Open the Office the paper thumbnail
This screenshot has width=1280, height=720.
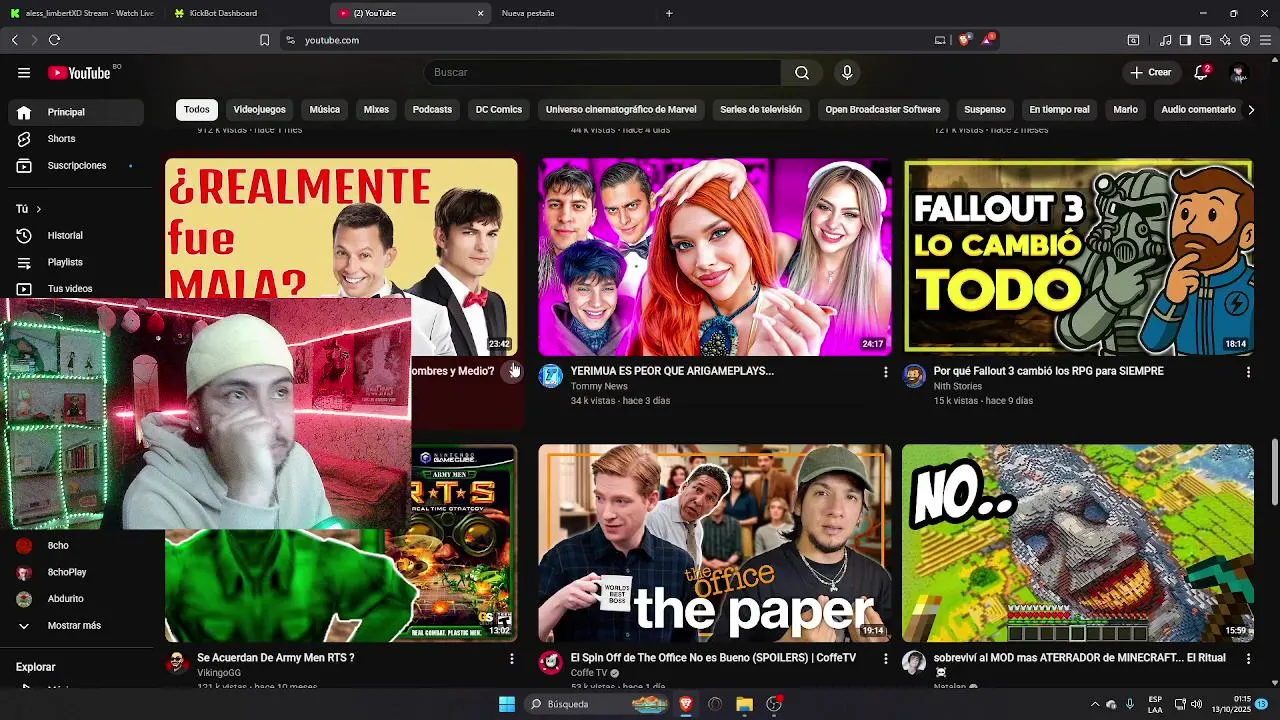[x=714, y=543]
